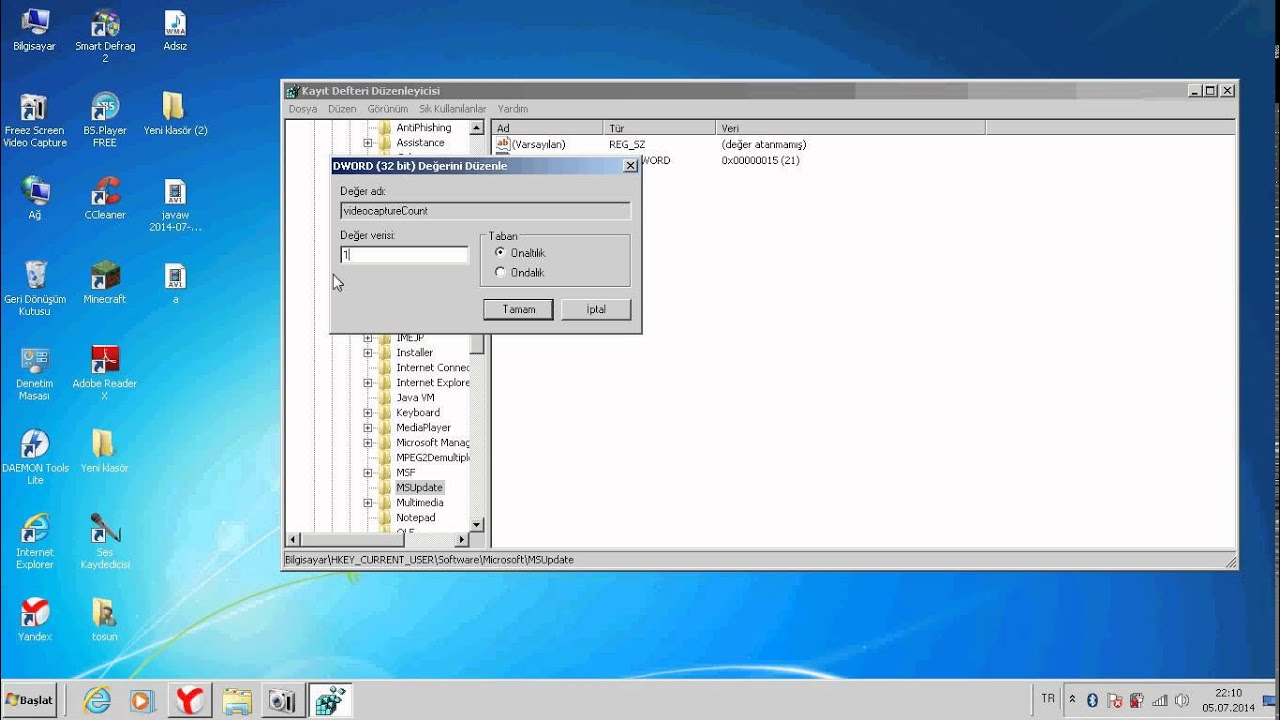
Task: Click the Bluetooth tray icon
Action: 1092,700
